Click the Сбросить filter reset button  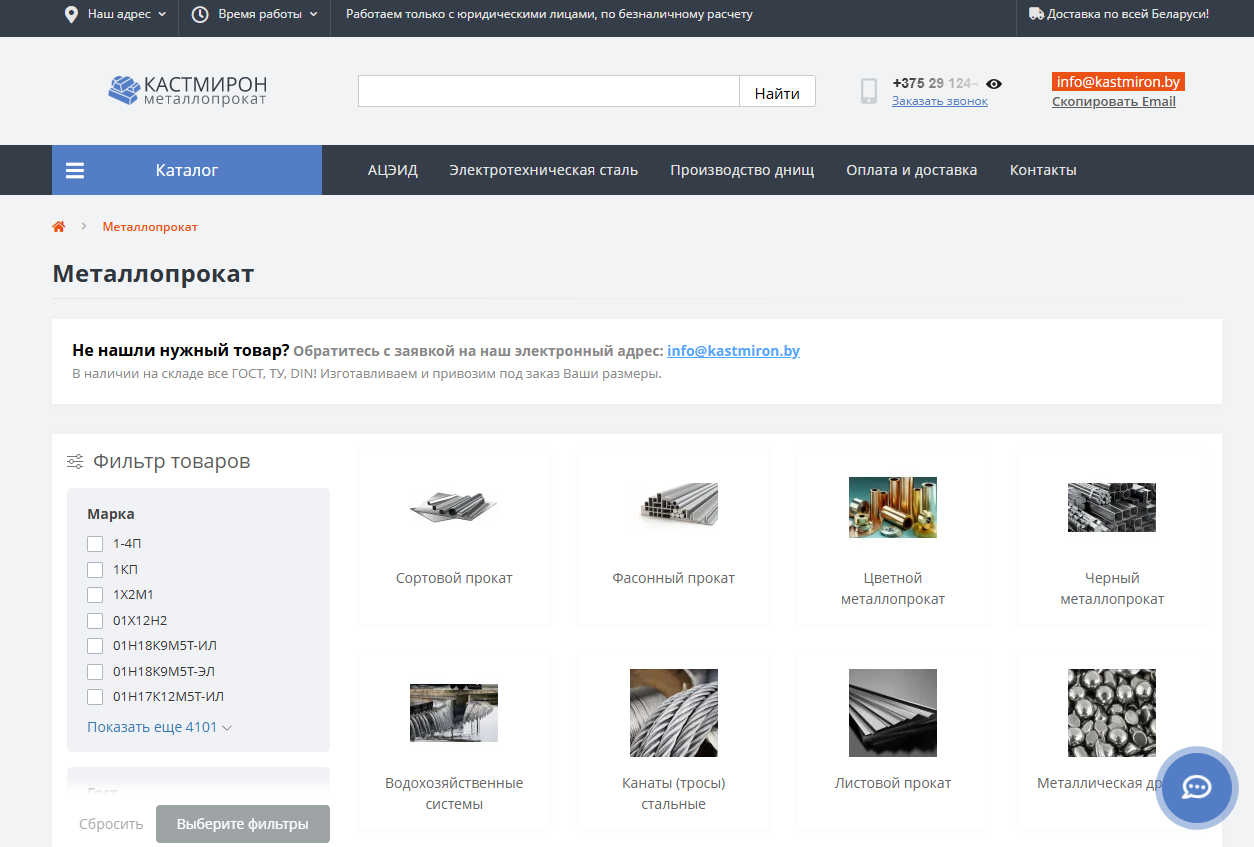111,824
